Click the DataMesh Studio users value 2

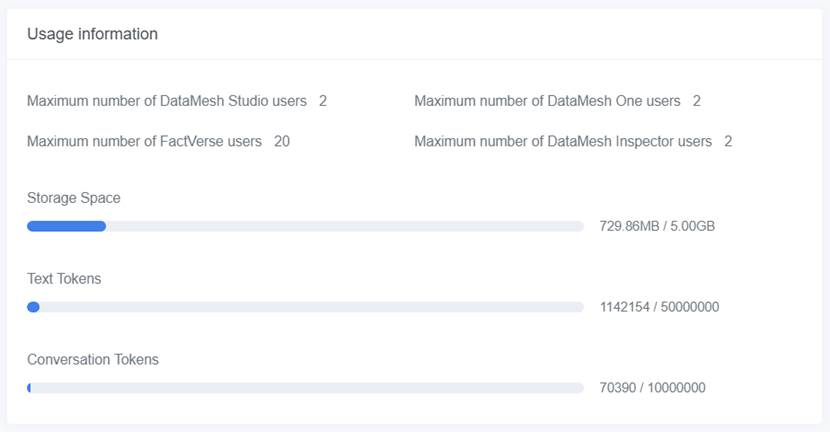(323, 101)
